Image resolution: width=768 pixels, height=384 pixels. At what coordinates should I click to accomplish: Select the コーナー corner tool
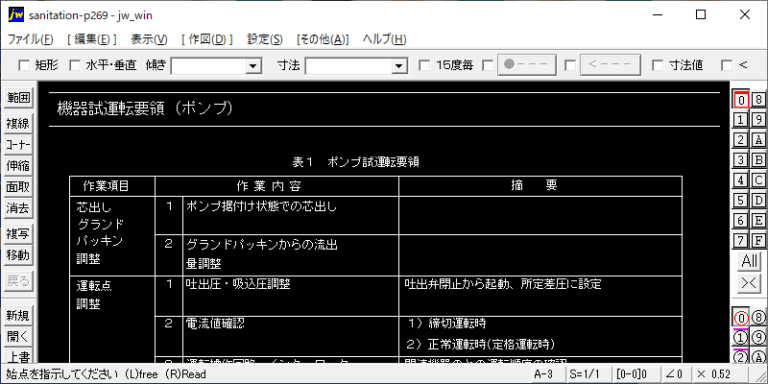click(x=19, y=145)
